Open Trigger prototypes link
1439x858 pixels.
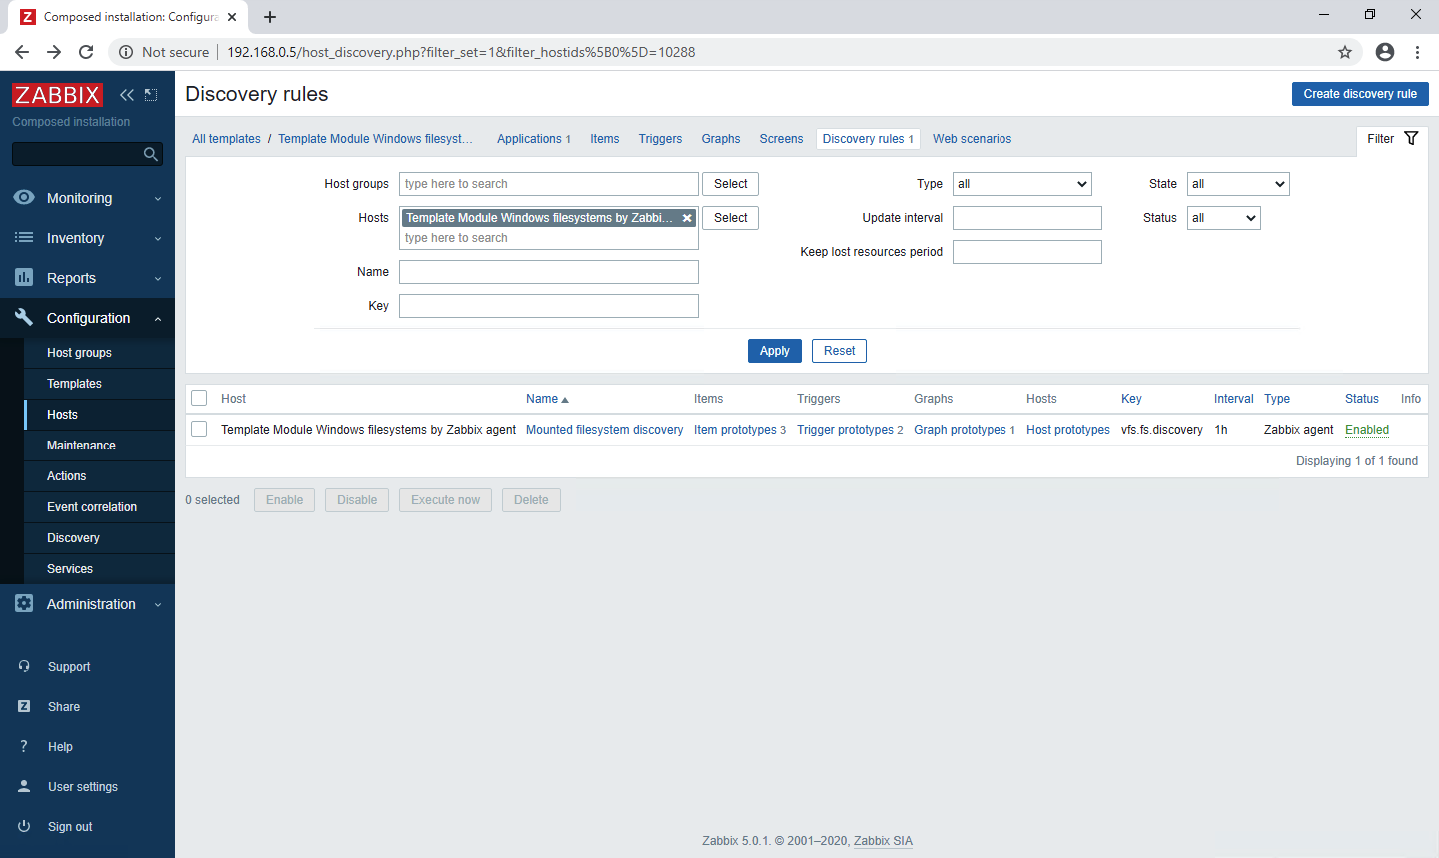(845, 430)
